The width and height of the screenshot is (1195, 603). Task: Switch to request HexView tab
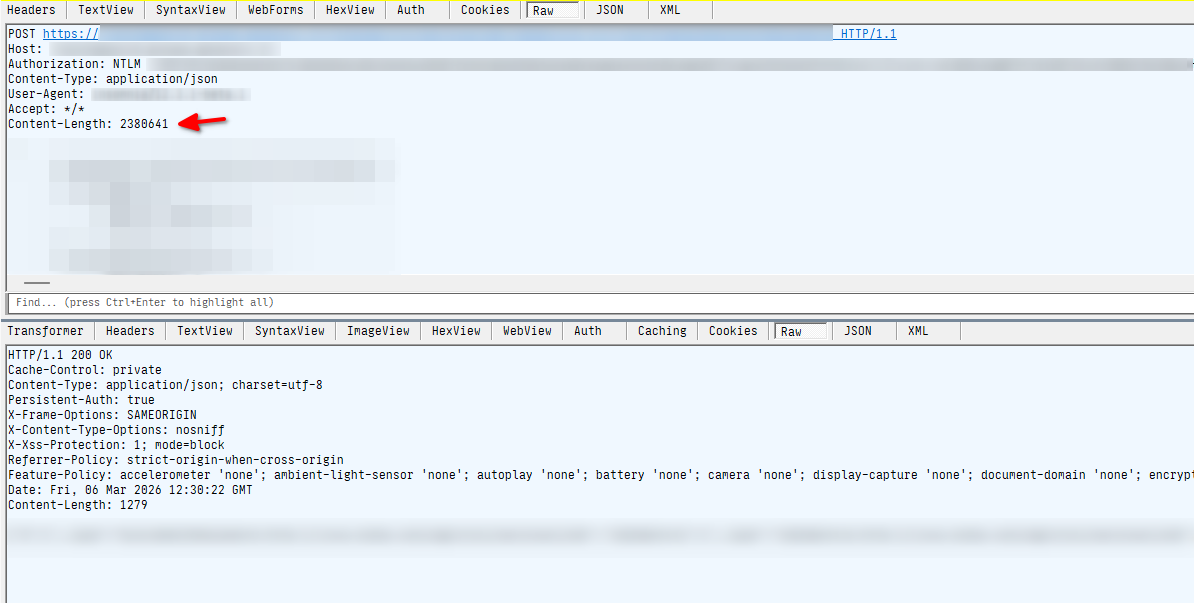point(350,10)
